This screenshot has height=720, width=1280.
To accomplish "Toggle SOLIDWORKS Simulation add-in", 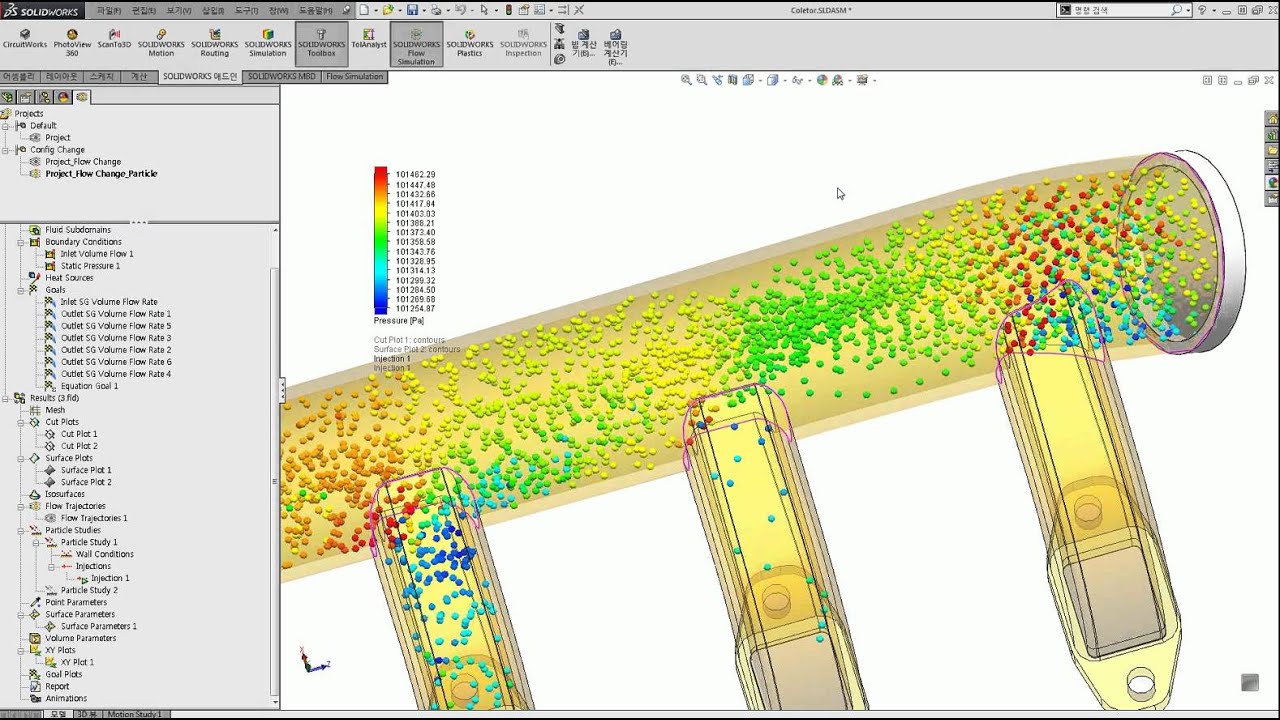I will click(268, 42).
